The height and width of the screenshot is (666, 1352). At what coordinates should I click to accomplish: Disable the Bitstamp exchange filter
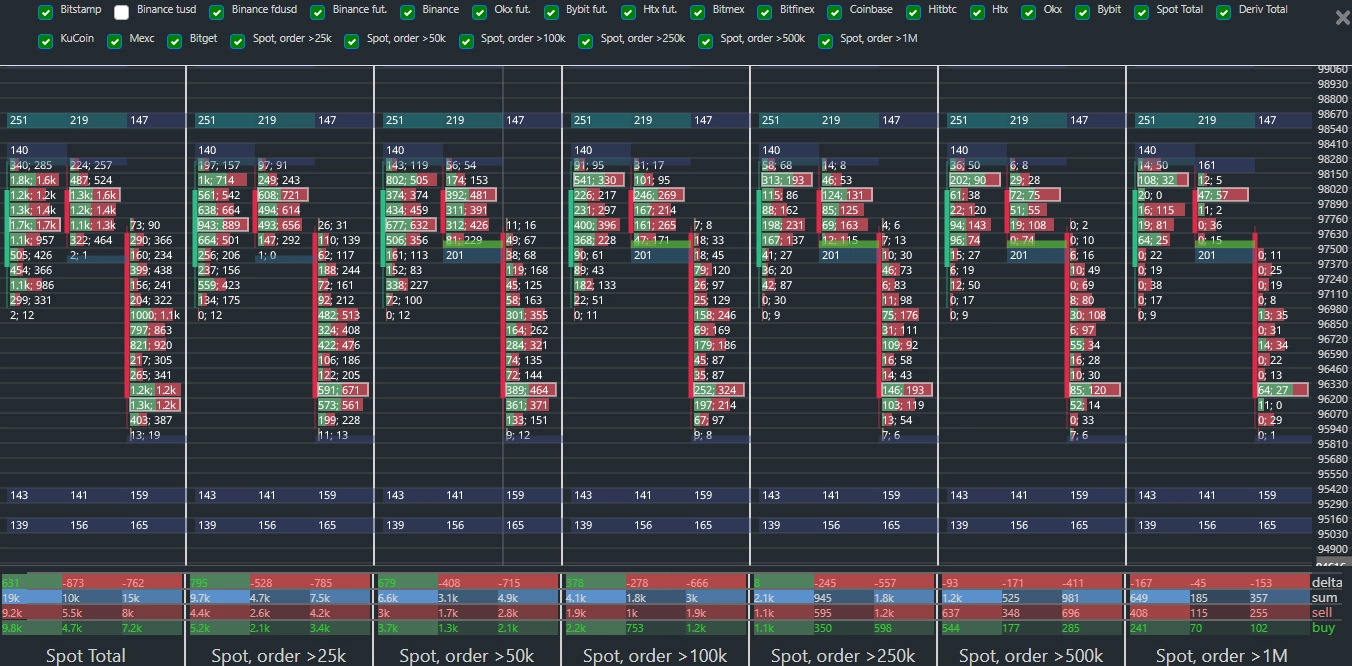click(45, 12)
